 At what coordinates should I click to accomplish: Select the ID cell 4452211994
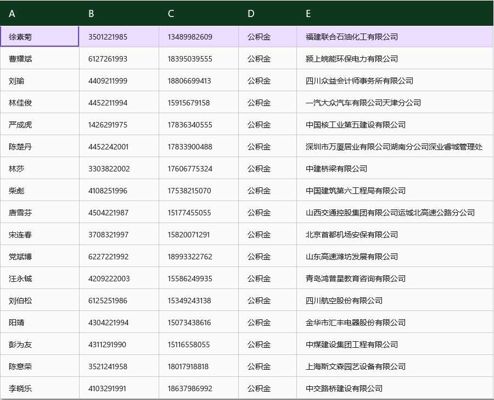pos(119,103)
